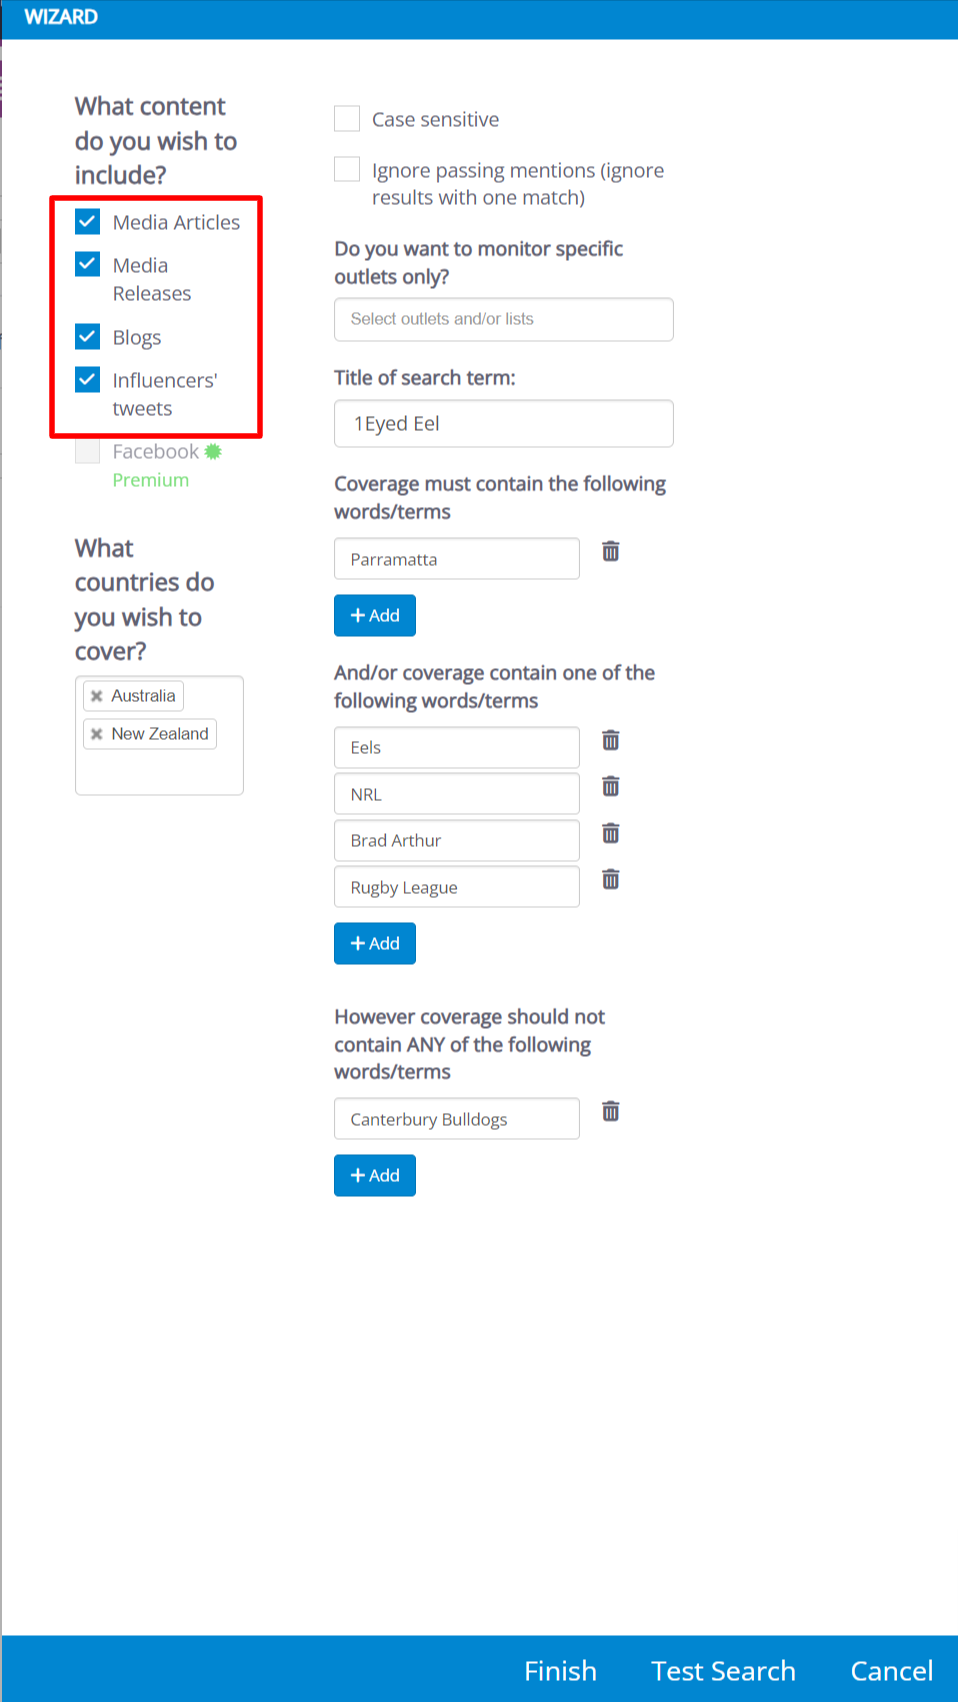Open the Select outlets and/or lists dropdown

point(503,319)
